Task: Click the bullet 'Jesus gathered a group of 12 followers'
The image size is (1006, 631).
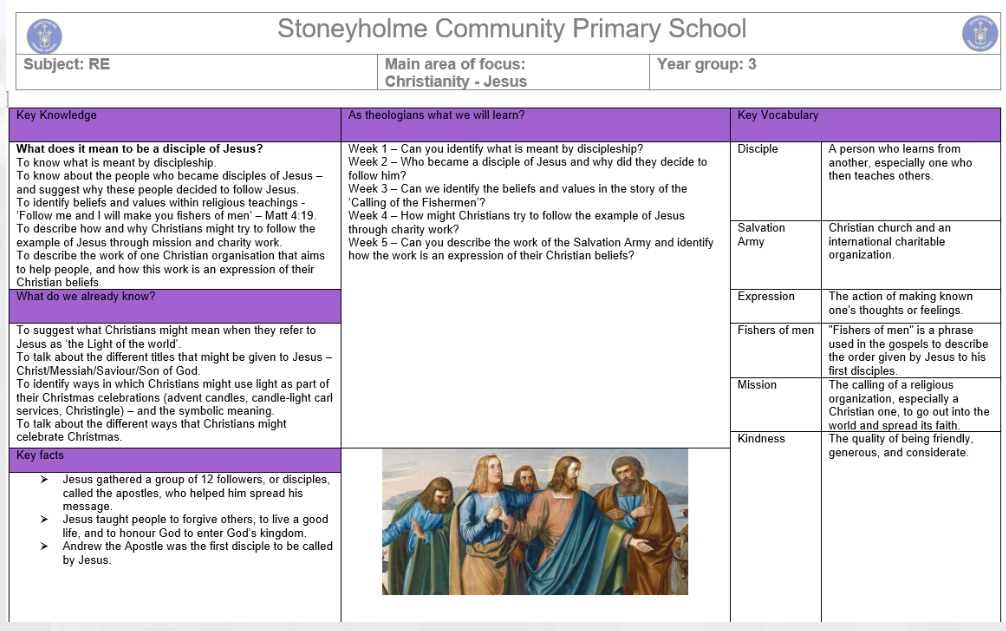Action: point(196,492)
